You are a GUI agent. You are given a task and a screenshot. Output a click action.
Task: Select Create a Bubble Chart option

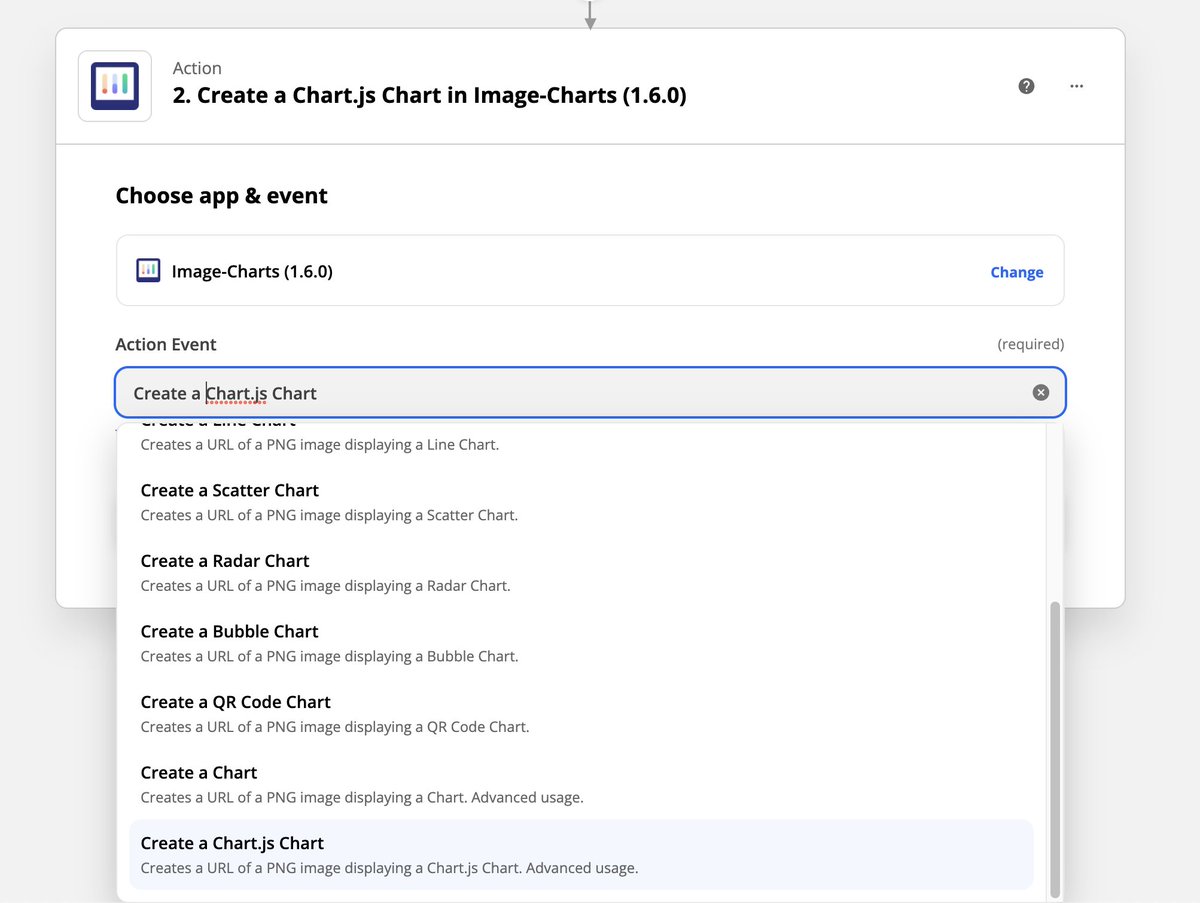581,643
